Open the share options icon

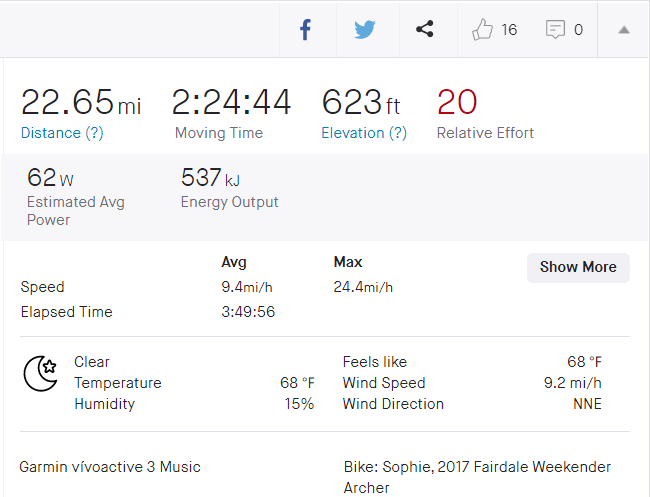(x=424, y=30)
